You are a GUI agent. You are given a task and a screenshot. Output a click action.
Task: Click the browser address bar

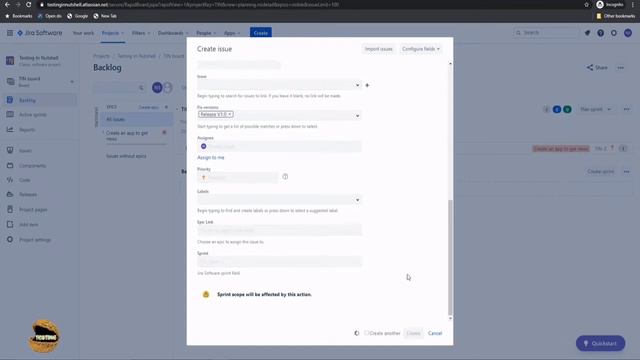pos(310,4)
